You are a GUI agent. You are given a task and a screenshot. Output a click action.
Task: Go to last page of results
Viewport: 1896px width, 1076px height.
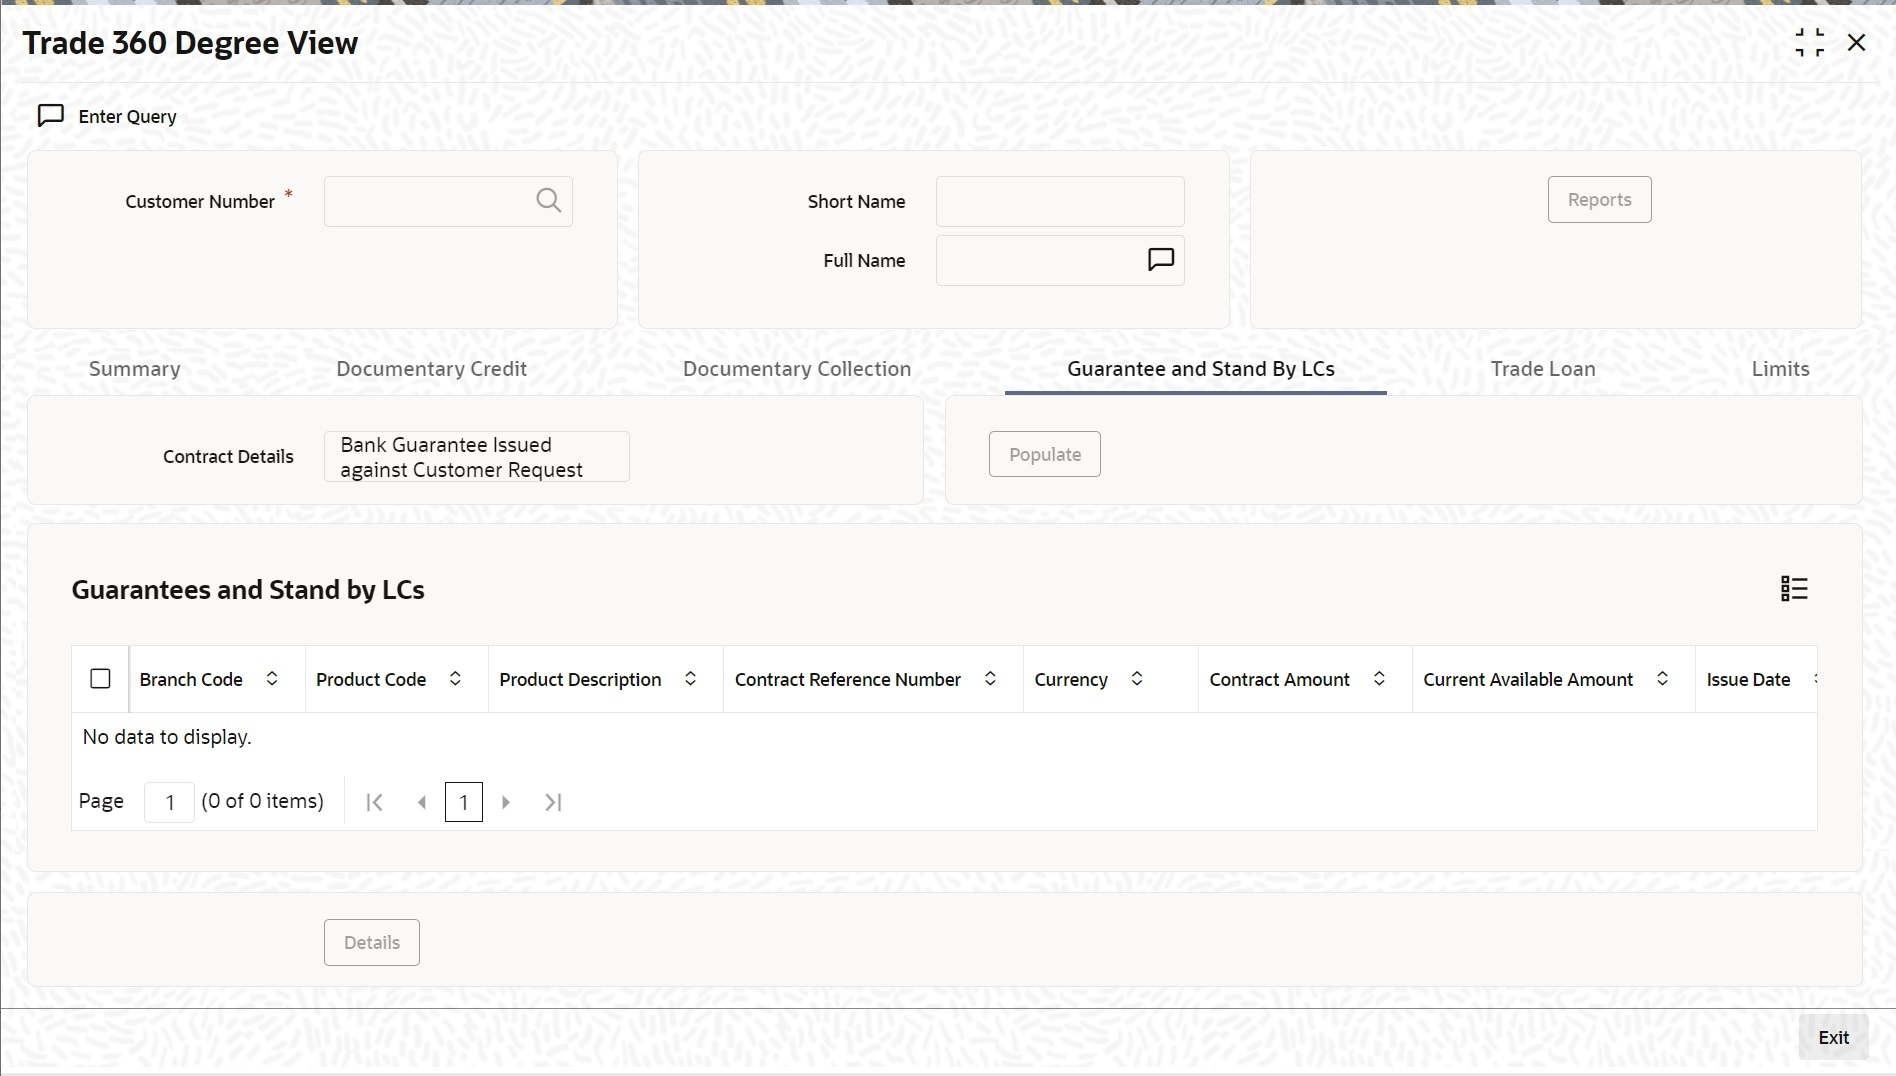(x=553, y=802)
